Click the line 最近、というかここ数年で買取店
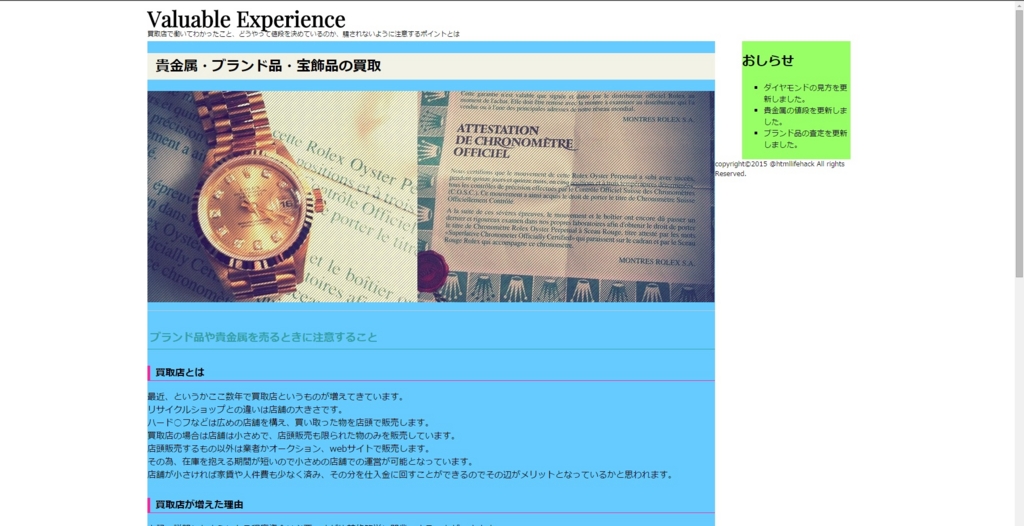Viewport: 1024px width, 526px height. pos(276,397)
